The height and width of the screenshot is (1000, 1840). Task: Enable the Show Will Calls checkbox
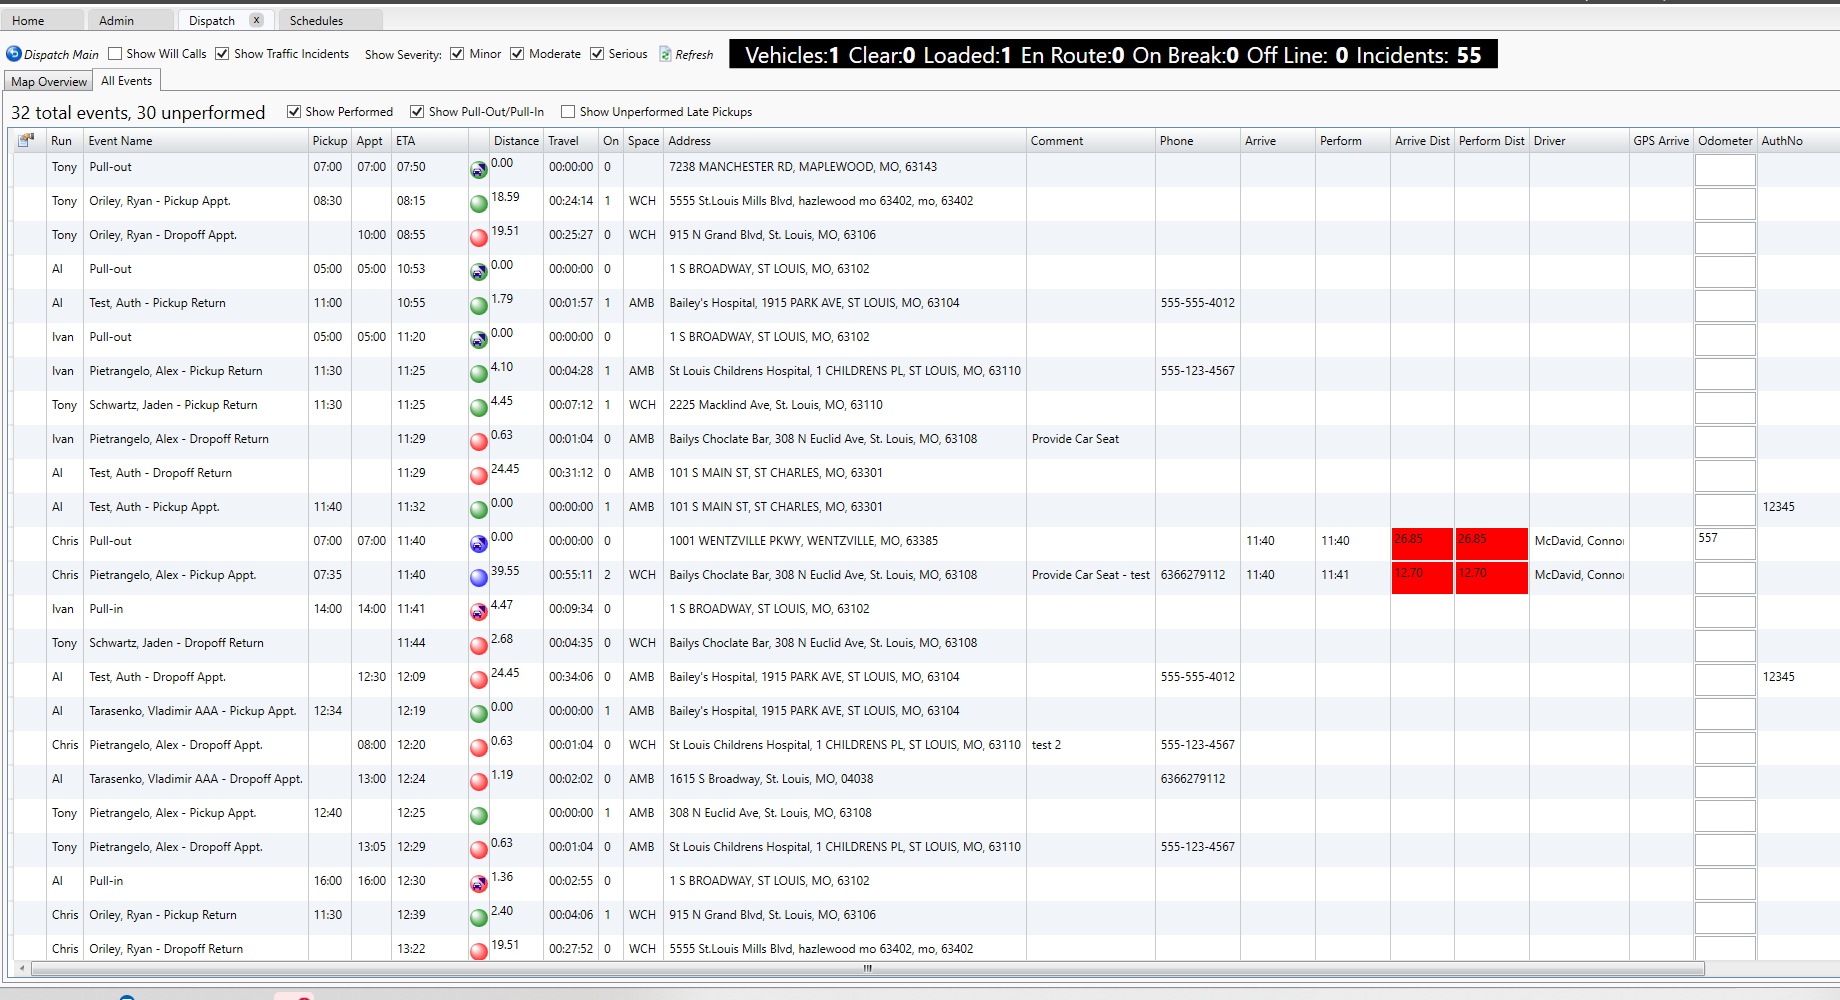pos(115,54)
